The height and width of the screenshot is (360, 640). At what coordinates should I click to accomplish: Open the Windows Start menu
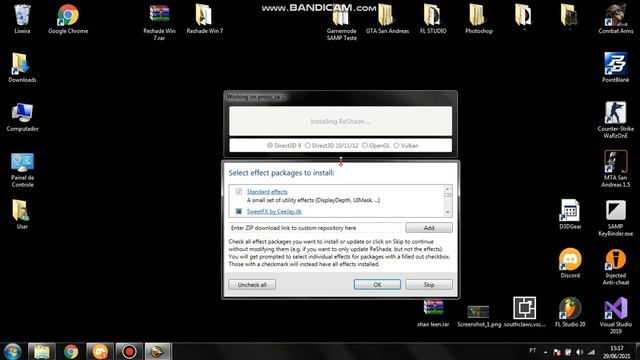[12, 351]
